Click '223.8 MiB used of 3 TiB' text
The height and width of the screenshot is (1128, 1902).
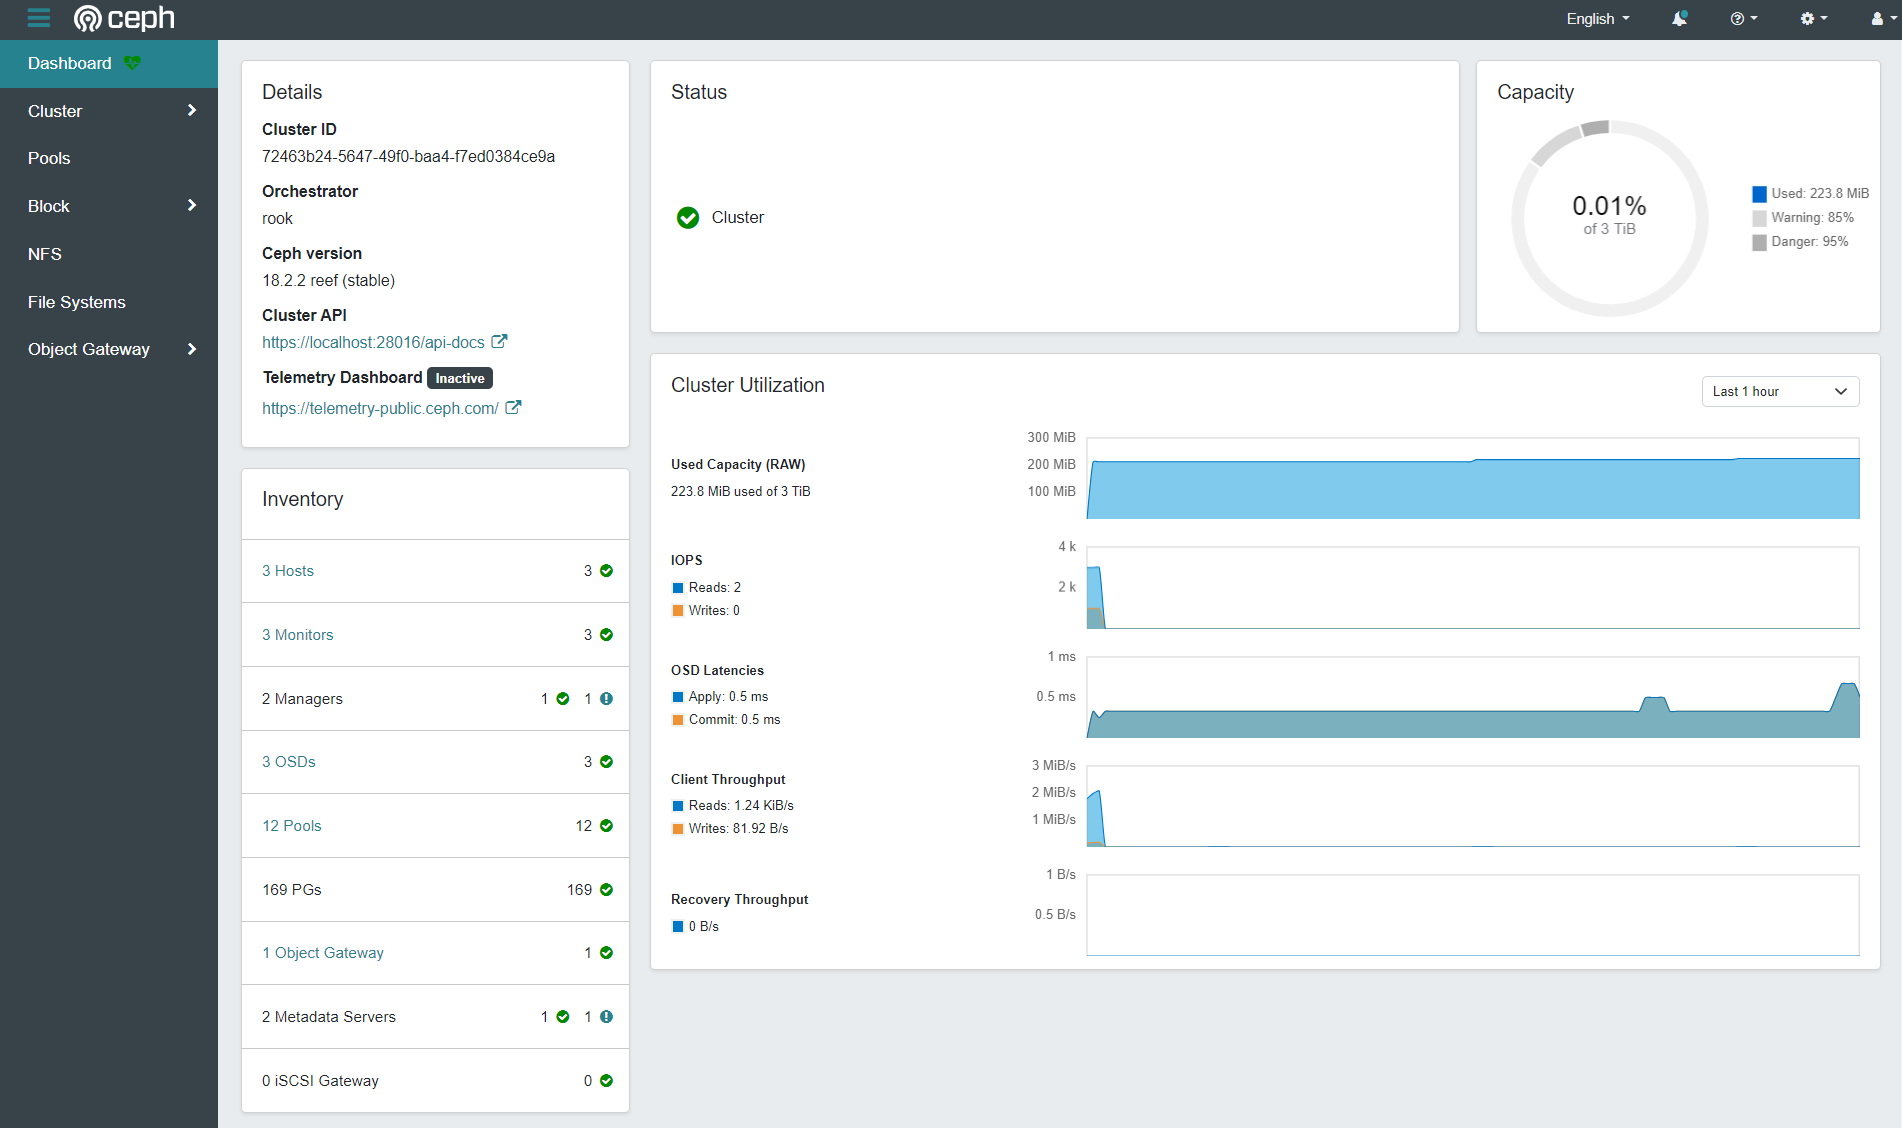[x=741, y=492]
